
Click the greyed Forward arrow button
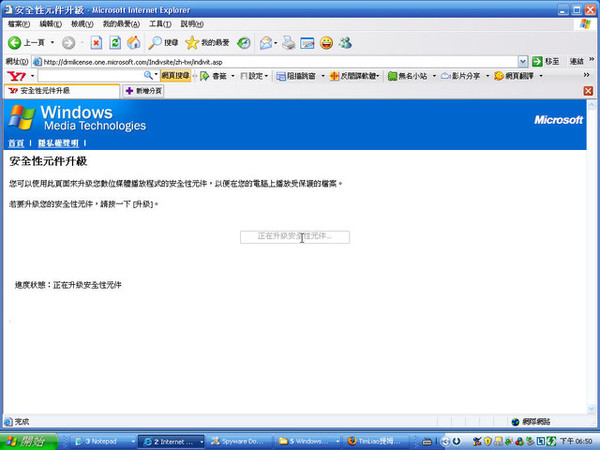[x=68, y=43]
